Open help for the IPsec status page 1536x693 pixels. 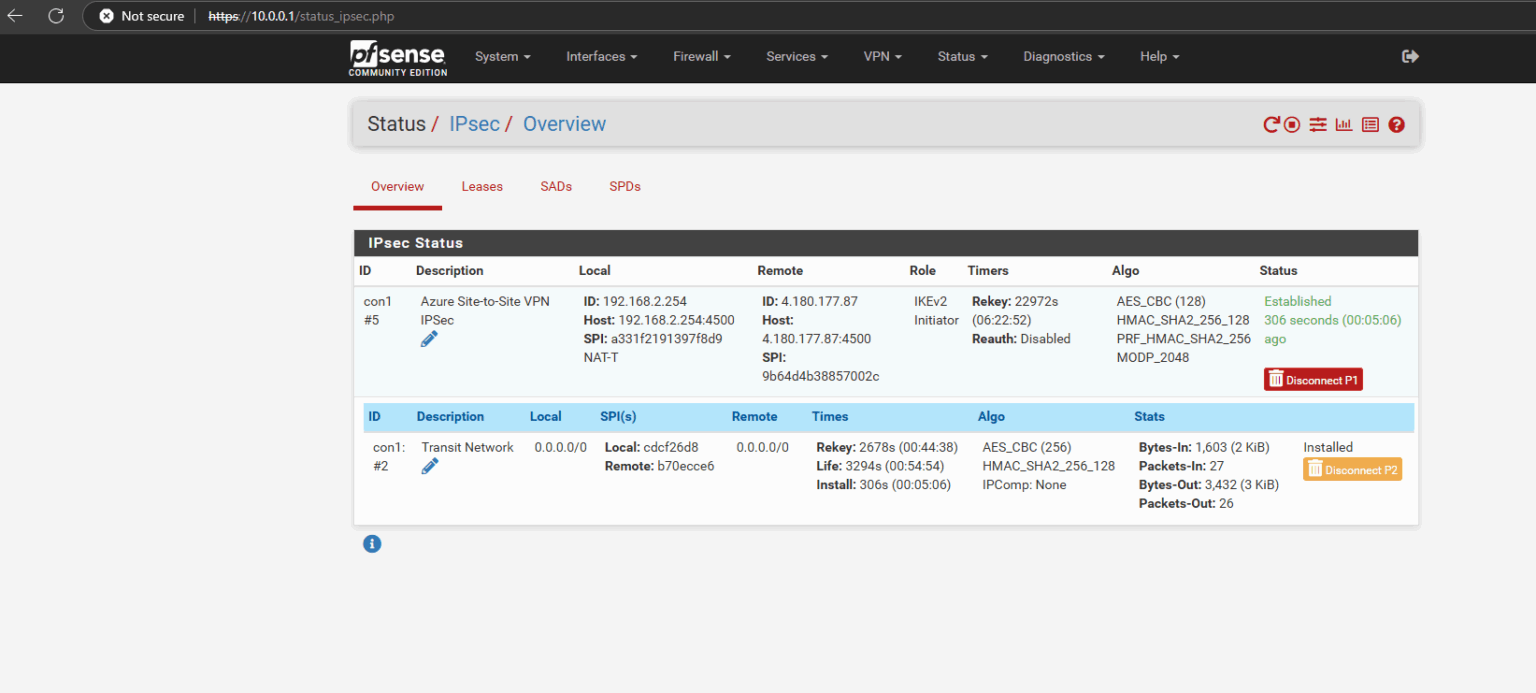1396,124
